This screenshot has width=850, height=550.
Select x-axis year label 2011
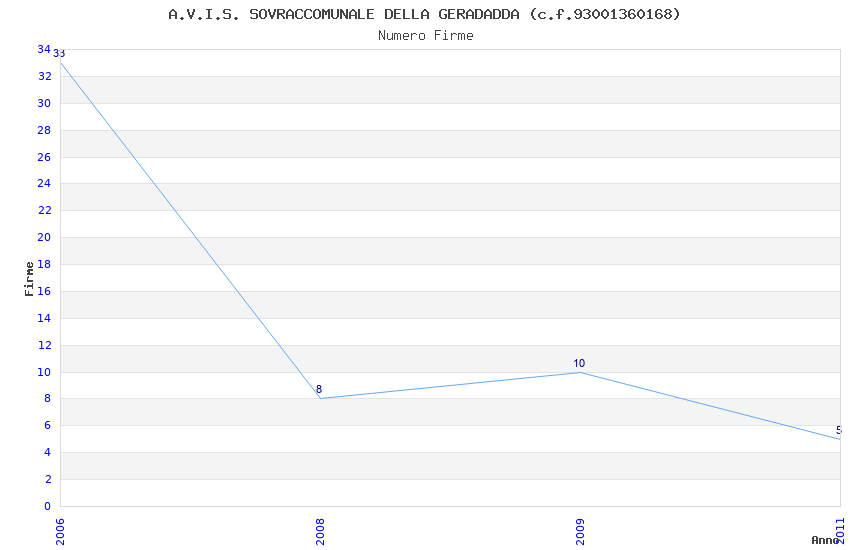coord(840,531)
